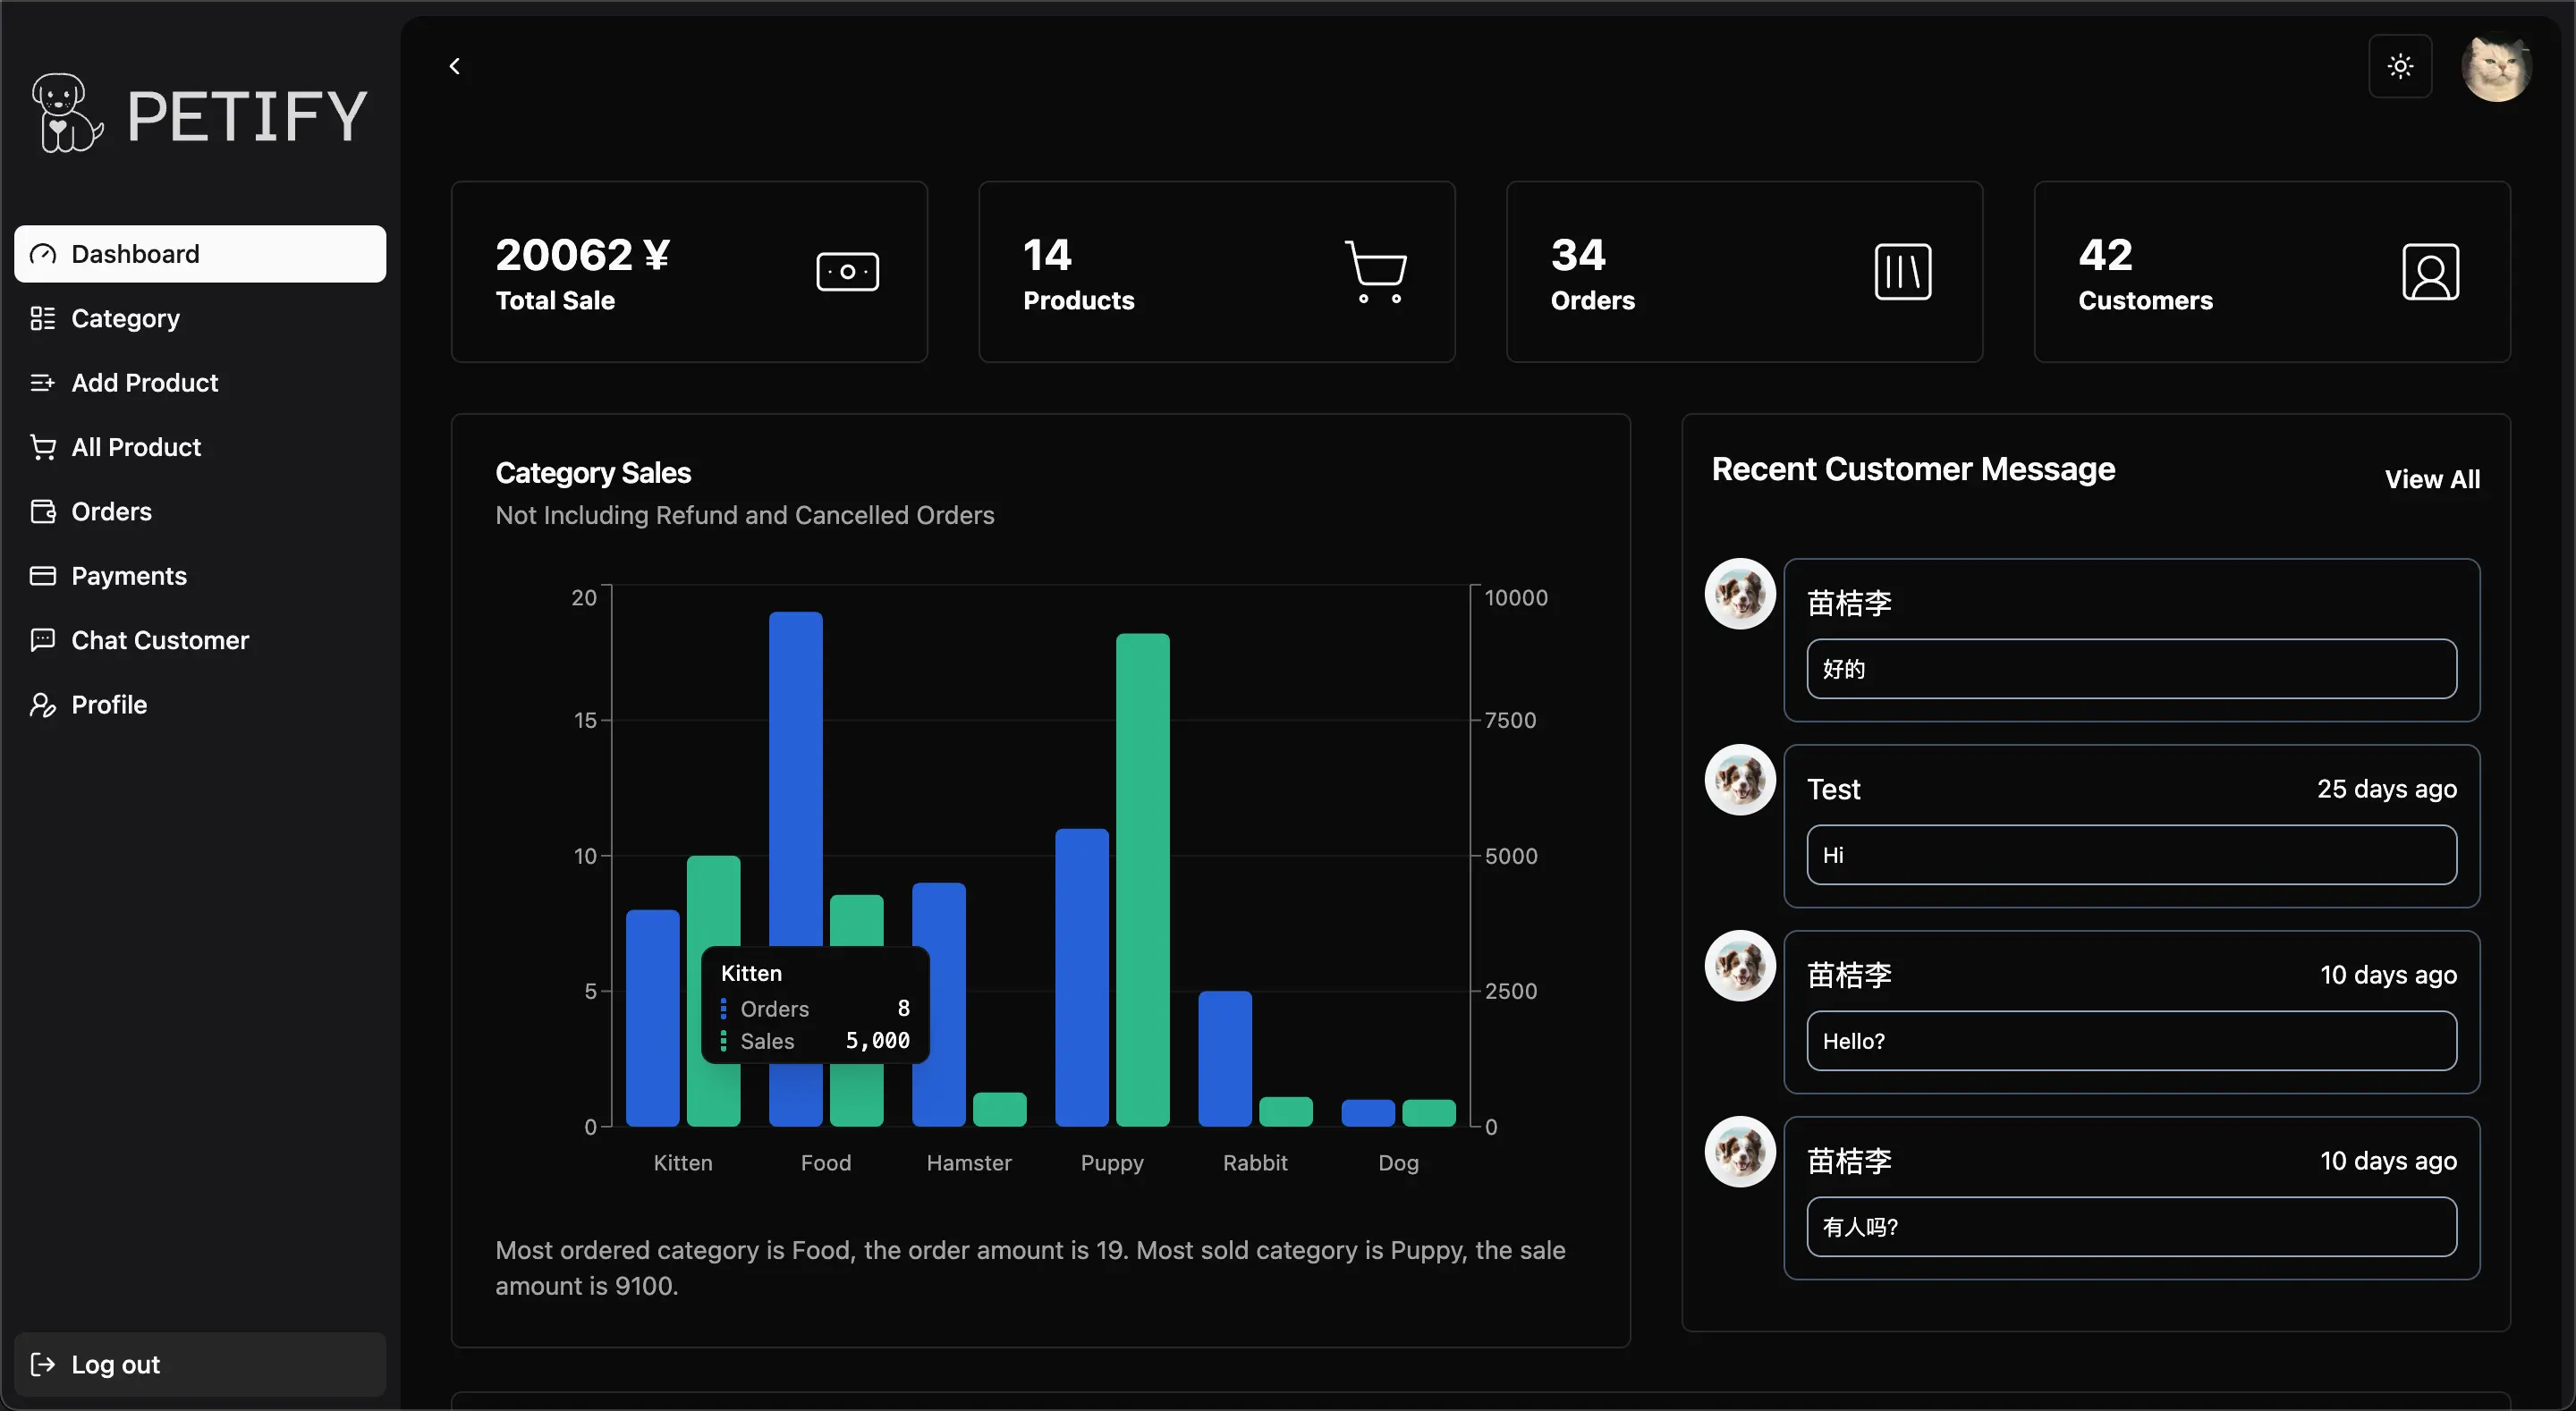Open the cat avatar user menu
The height and width of the screenshot is (1411, 2576).
(x=2496, y=68)
